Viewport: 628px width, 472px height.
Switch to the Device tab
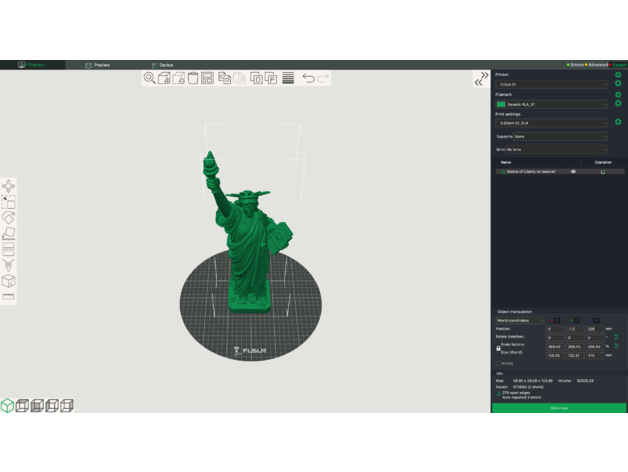click(x=162, y=65)
